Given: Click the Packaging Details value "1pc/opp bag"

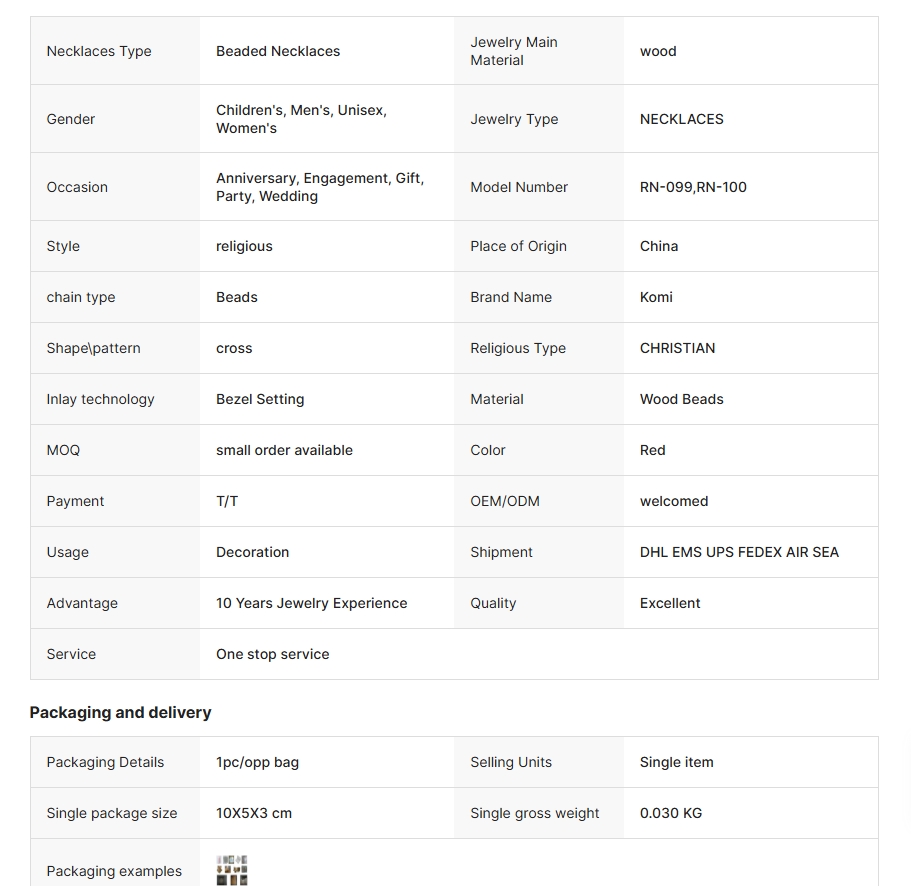Looking at the screenshot, I should click(257, 762).
